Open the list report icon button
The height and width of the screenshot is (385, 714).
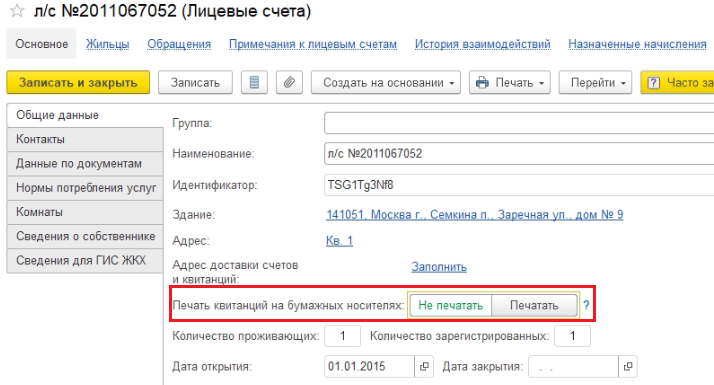254,82
